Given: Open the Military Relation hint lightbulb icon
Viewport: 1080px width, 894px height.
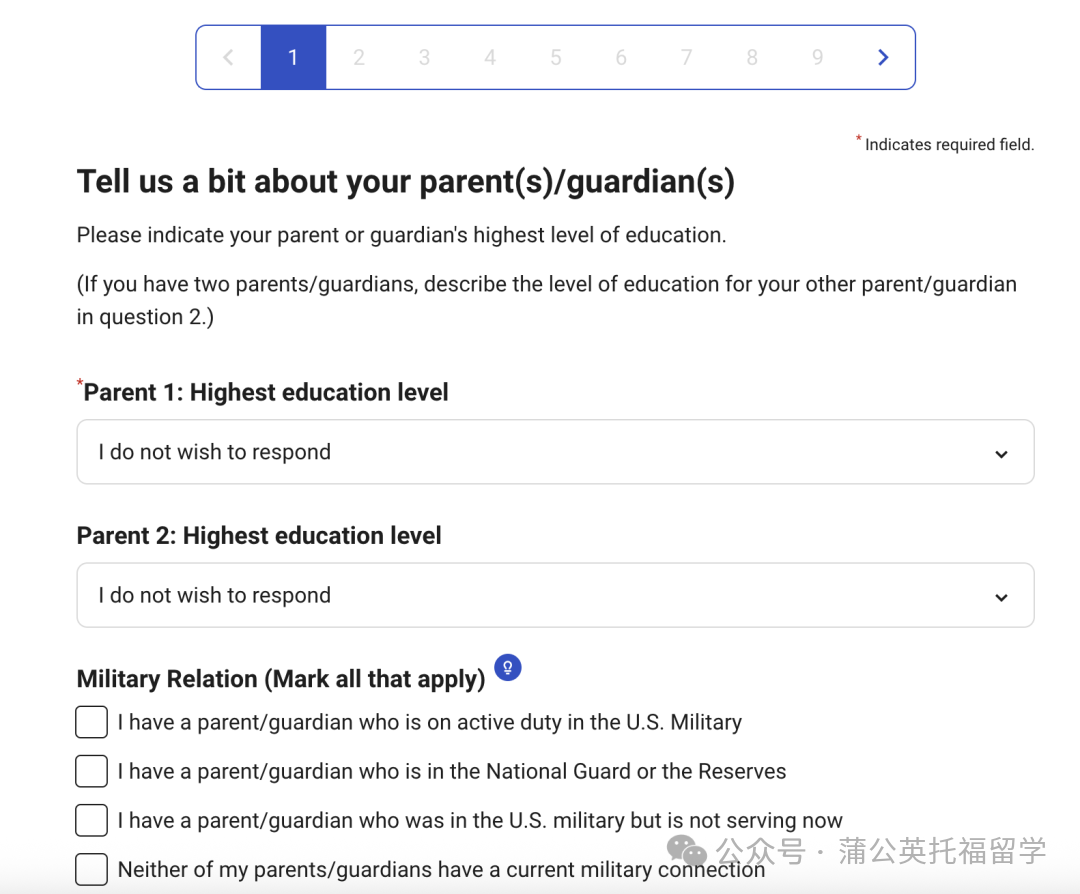Looking at the screenshot, I should (508, 667).
